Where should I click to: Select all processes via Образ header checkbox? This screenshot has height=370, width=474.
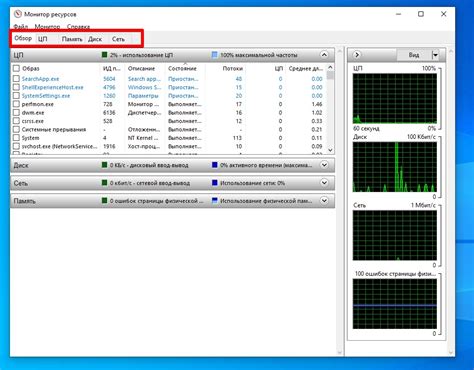[x=16, y=68]
